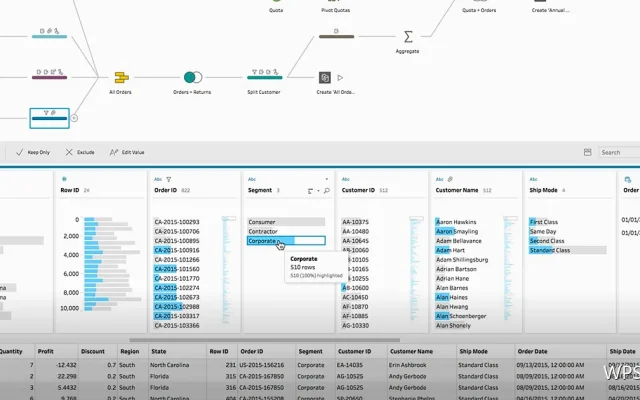Click the Segment sort icon
This screenshot has width=640, height=400.
(x=311, y=191)
